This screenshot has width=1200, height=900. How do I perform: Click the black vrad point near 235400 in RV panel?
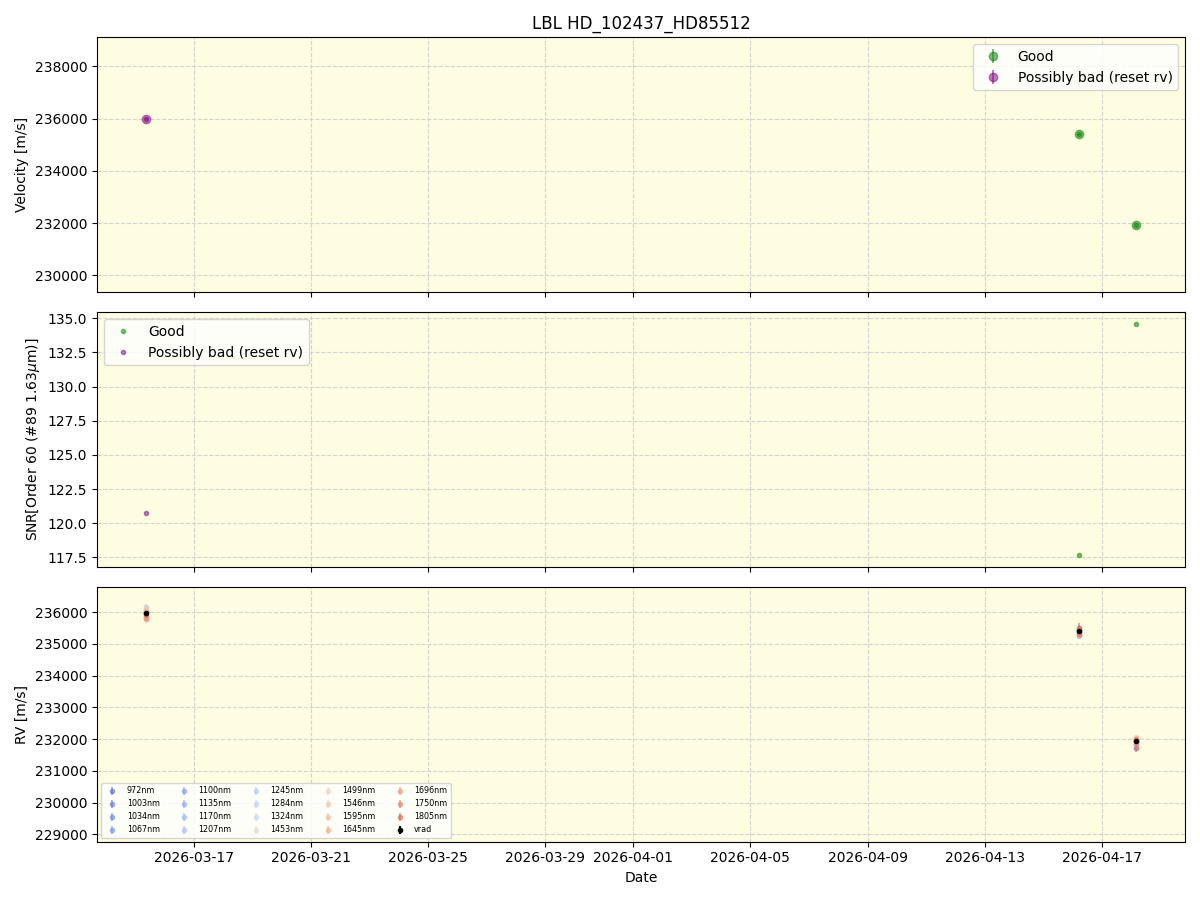(x=1079, y=631)
